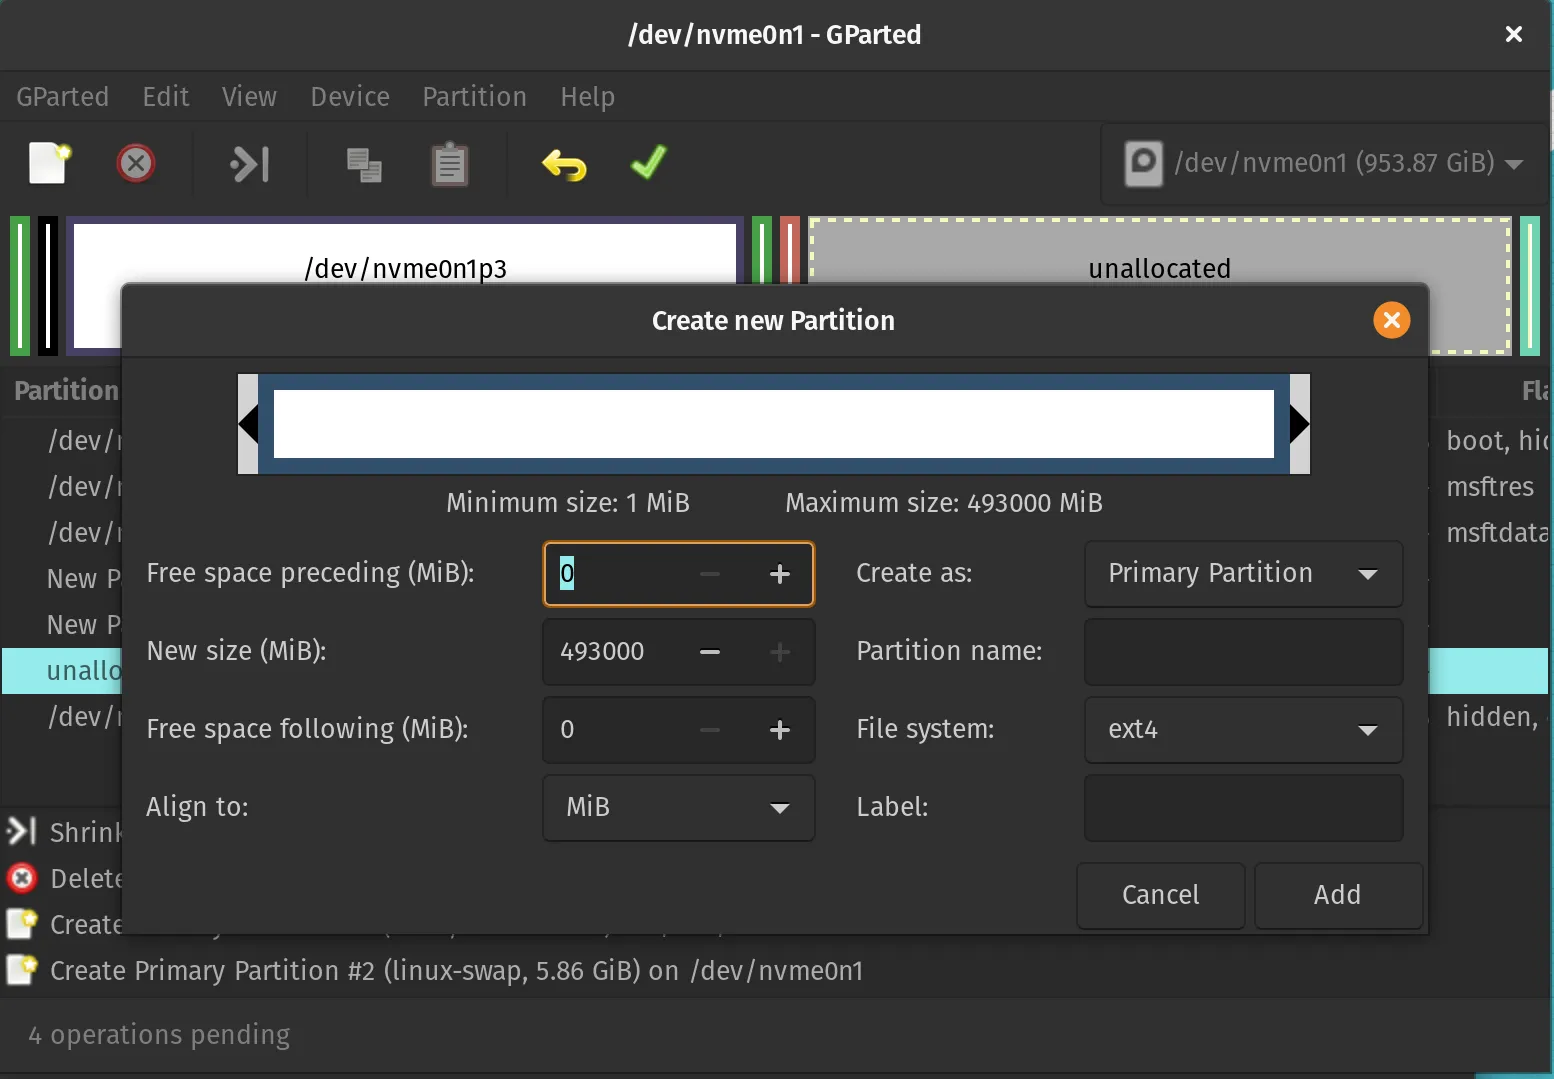Image resolution: width=1554 pixels, height=1079 pixels.
Task: Click the Copy partition toolbar icon
Action: 364,165
